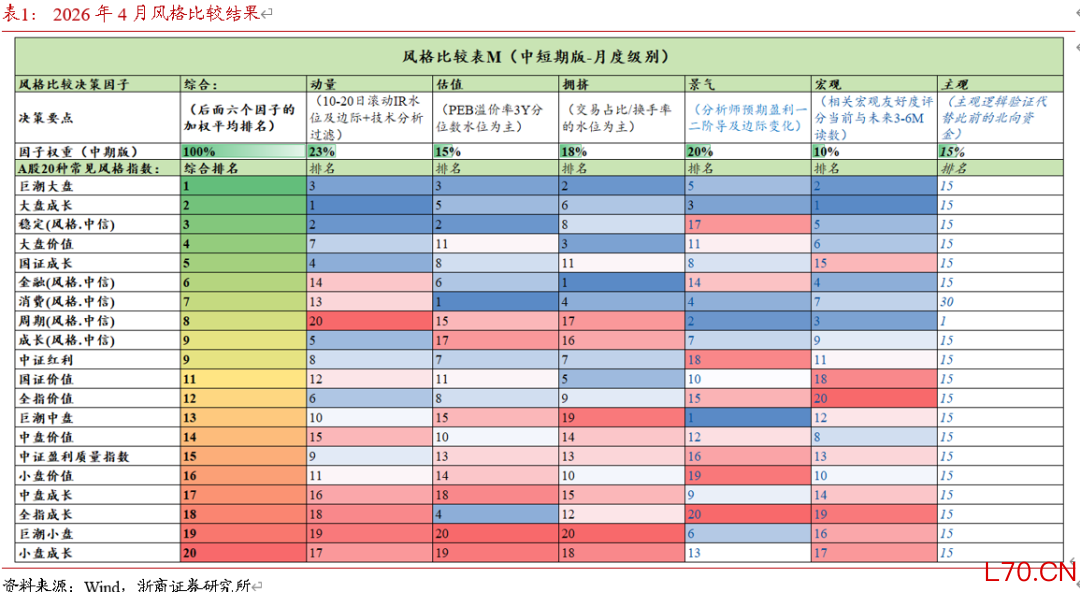Click the 拥挤 factor header
This screenshot has width=1080, height=592.
575,85
